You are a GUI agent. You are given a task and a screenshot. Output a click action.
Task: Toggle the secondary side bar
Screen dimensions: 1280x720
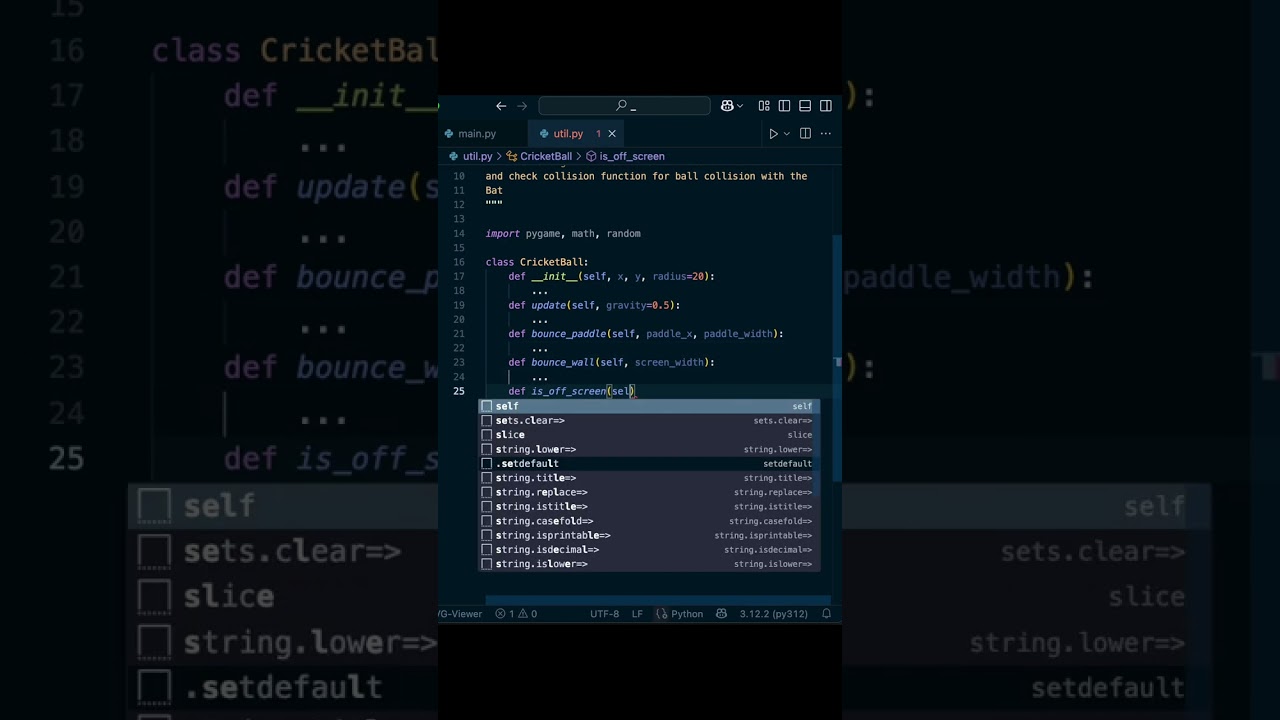tap(826, 106)
